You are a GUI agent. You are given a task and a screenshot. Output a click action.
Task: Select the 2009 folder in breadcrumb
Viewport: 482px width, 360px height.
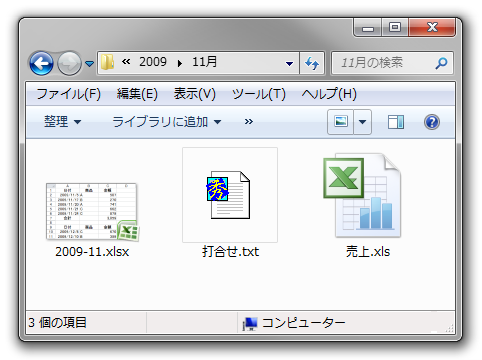(x=153, y=62)
